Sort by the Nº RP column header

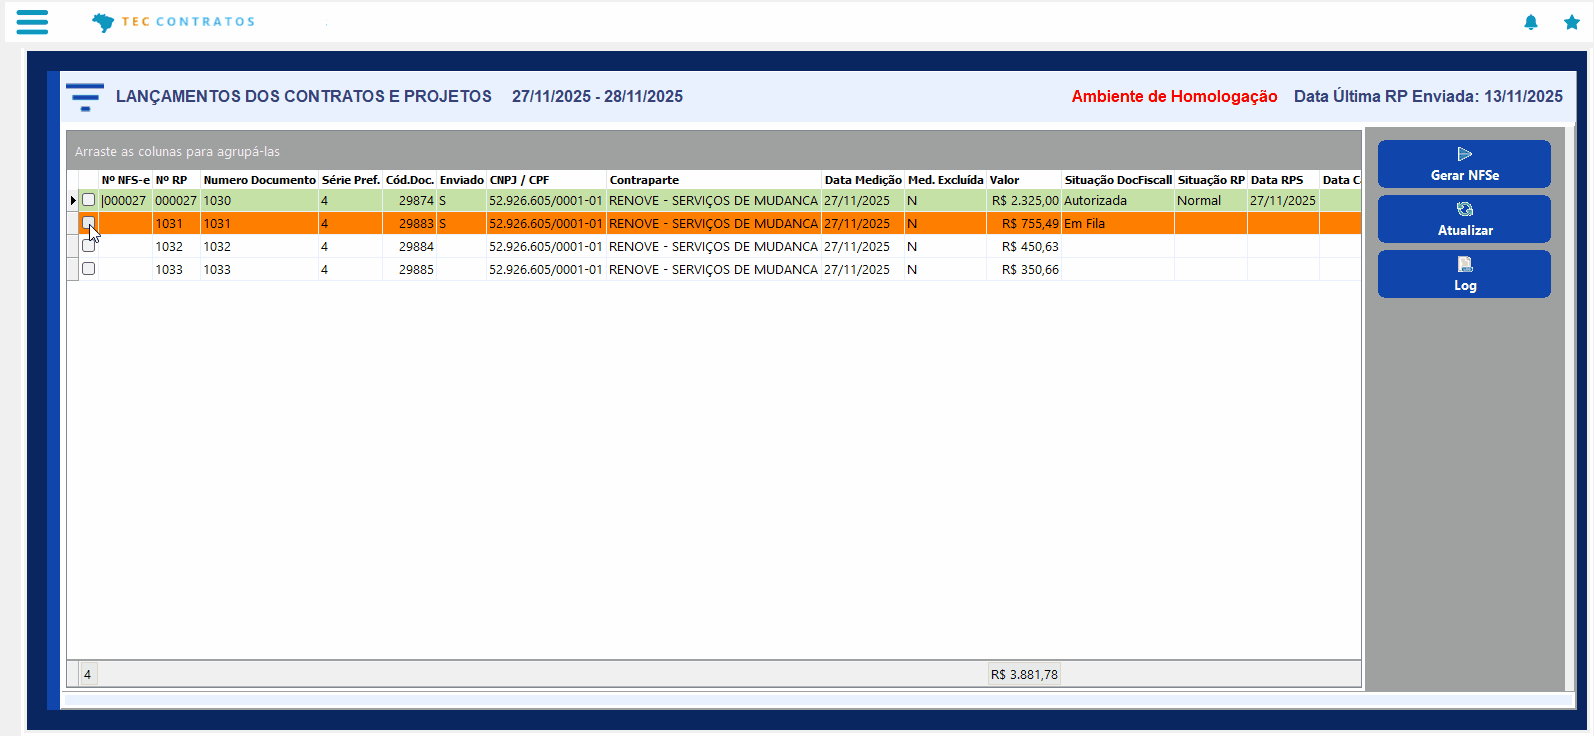pos(176,180)
